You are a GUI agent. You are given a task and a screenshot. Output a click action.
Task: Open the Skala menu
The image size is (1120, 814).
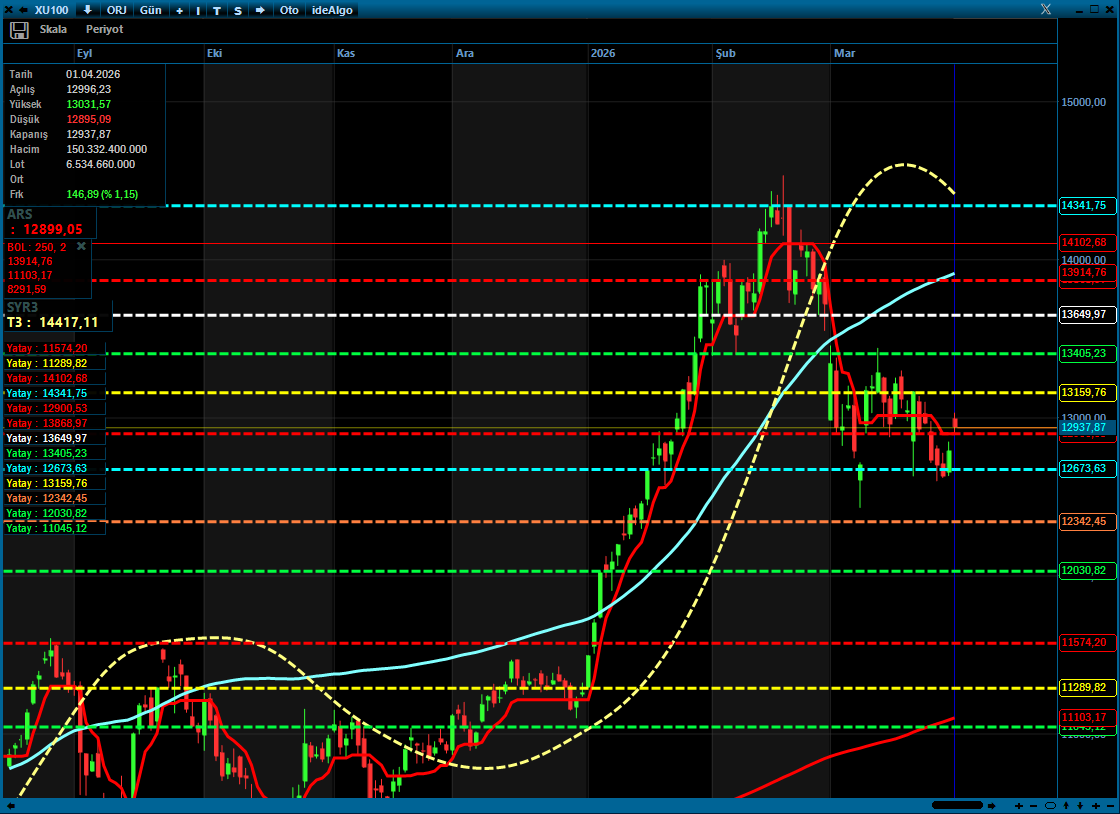[54, 29]
